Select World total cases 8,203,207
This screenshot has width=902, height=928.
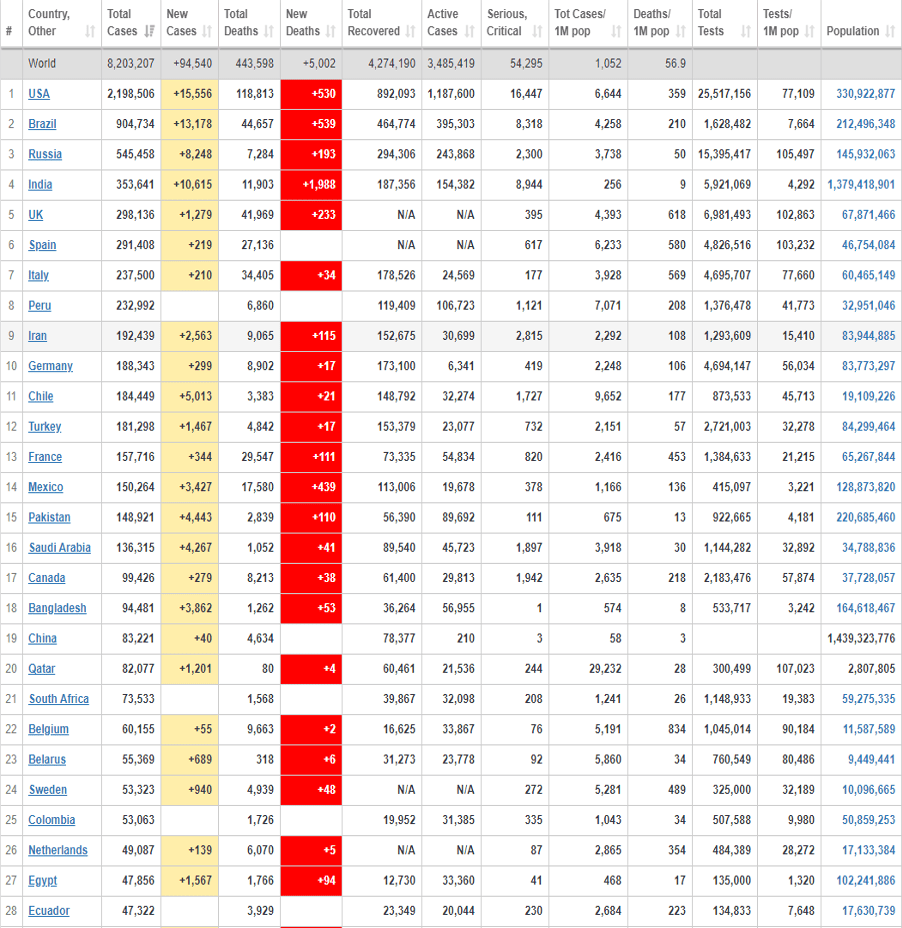point(131,63)
